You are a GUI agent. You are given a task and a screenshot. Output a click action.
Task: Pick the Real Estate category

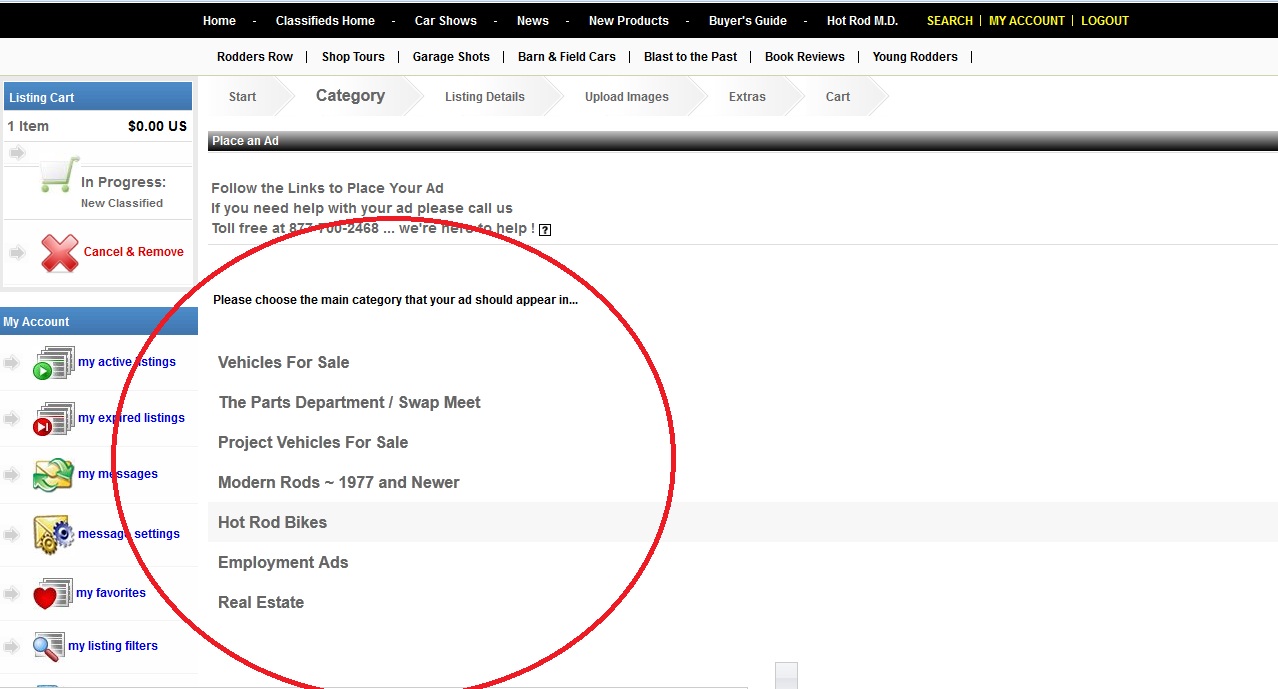point(261,602)
